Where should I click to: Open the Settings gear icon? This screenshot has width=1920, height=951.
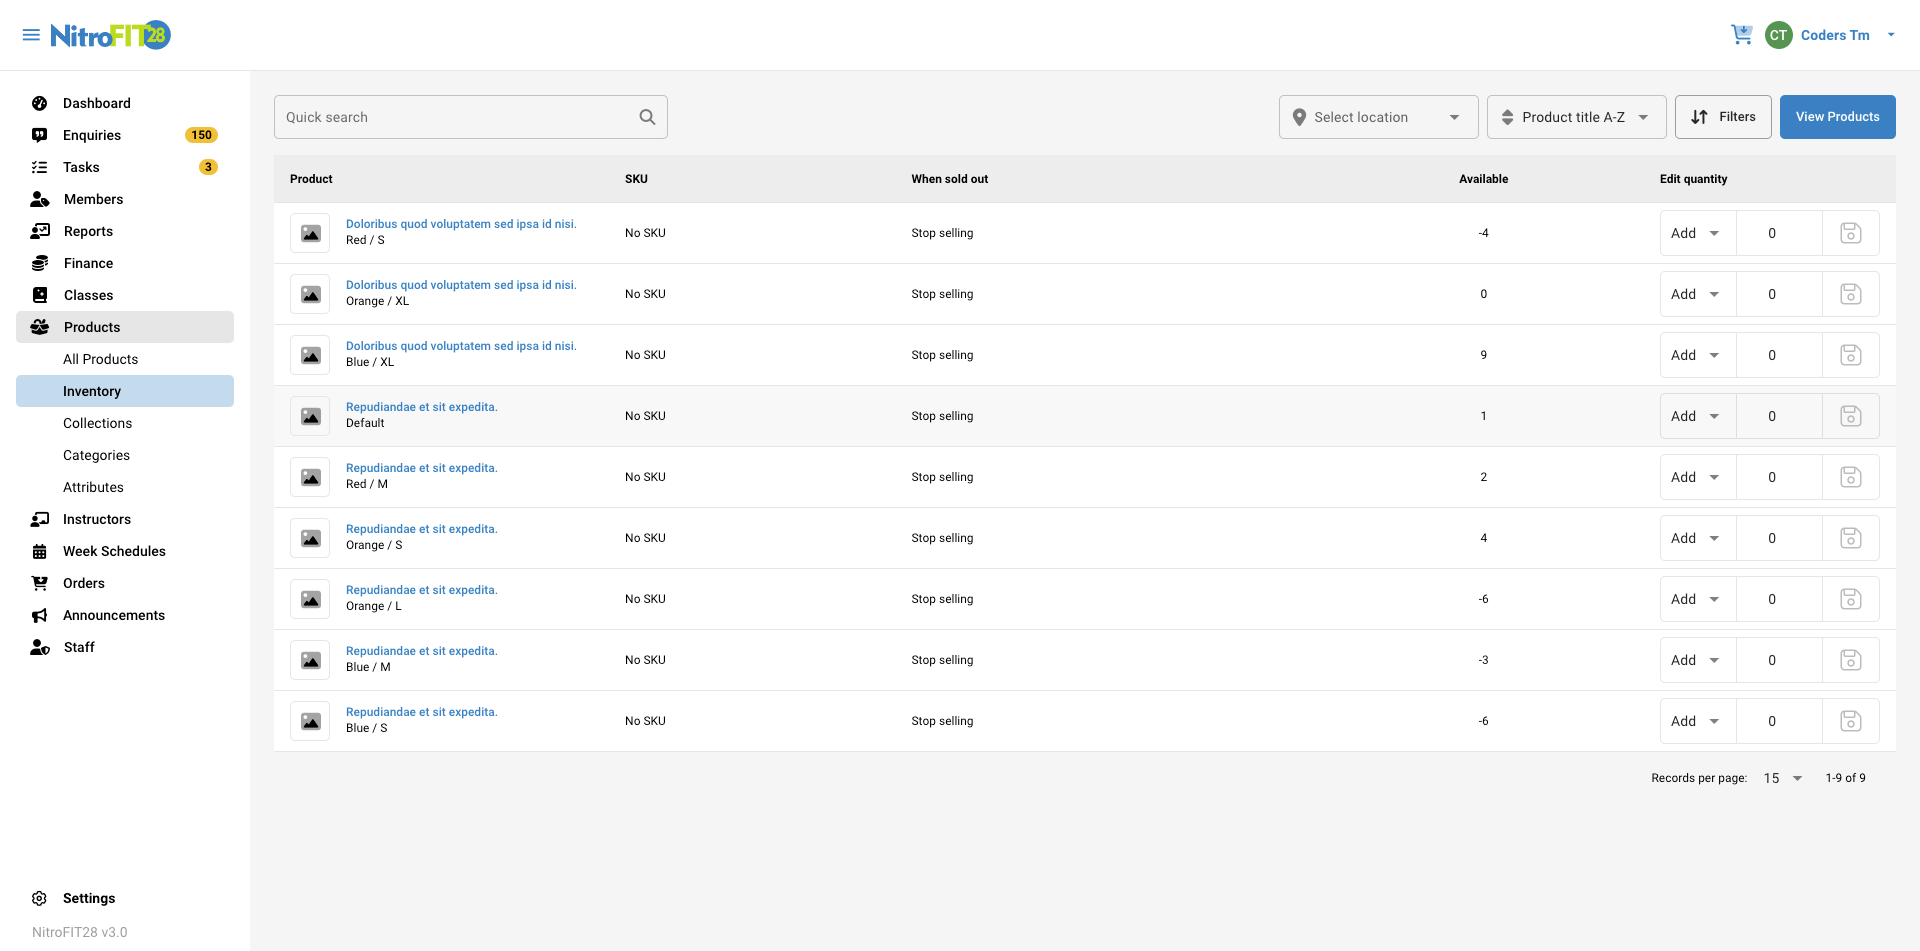coord(40,898)
